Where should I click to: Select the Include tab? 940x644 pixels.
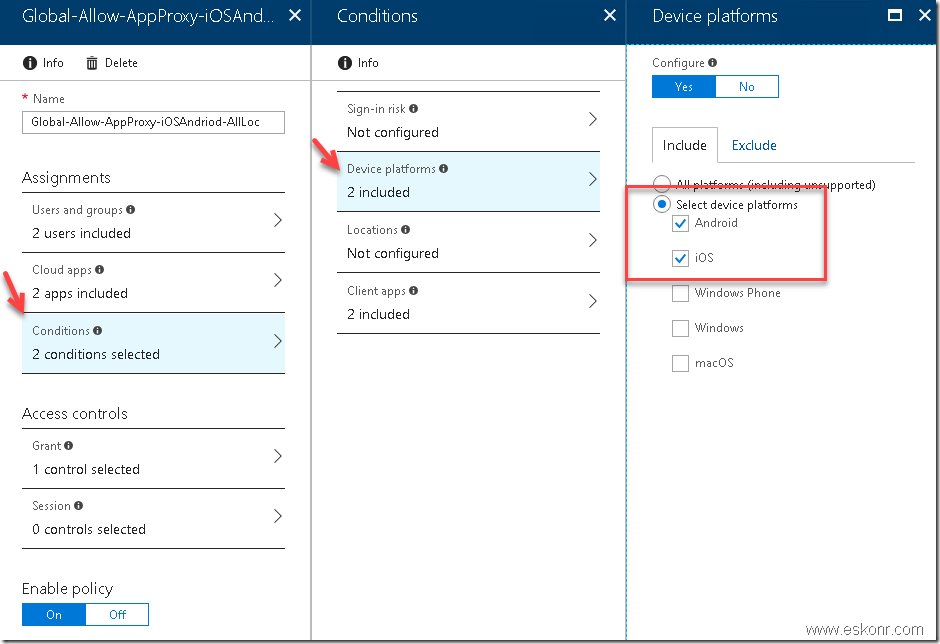pyautogui.click(x=684, y=145)
